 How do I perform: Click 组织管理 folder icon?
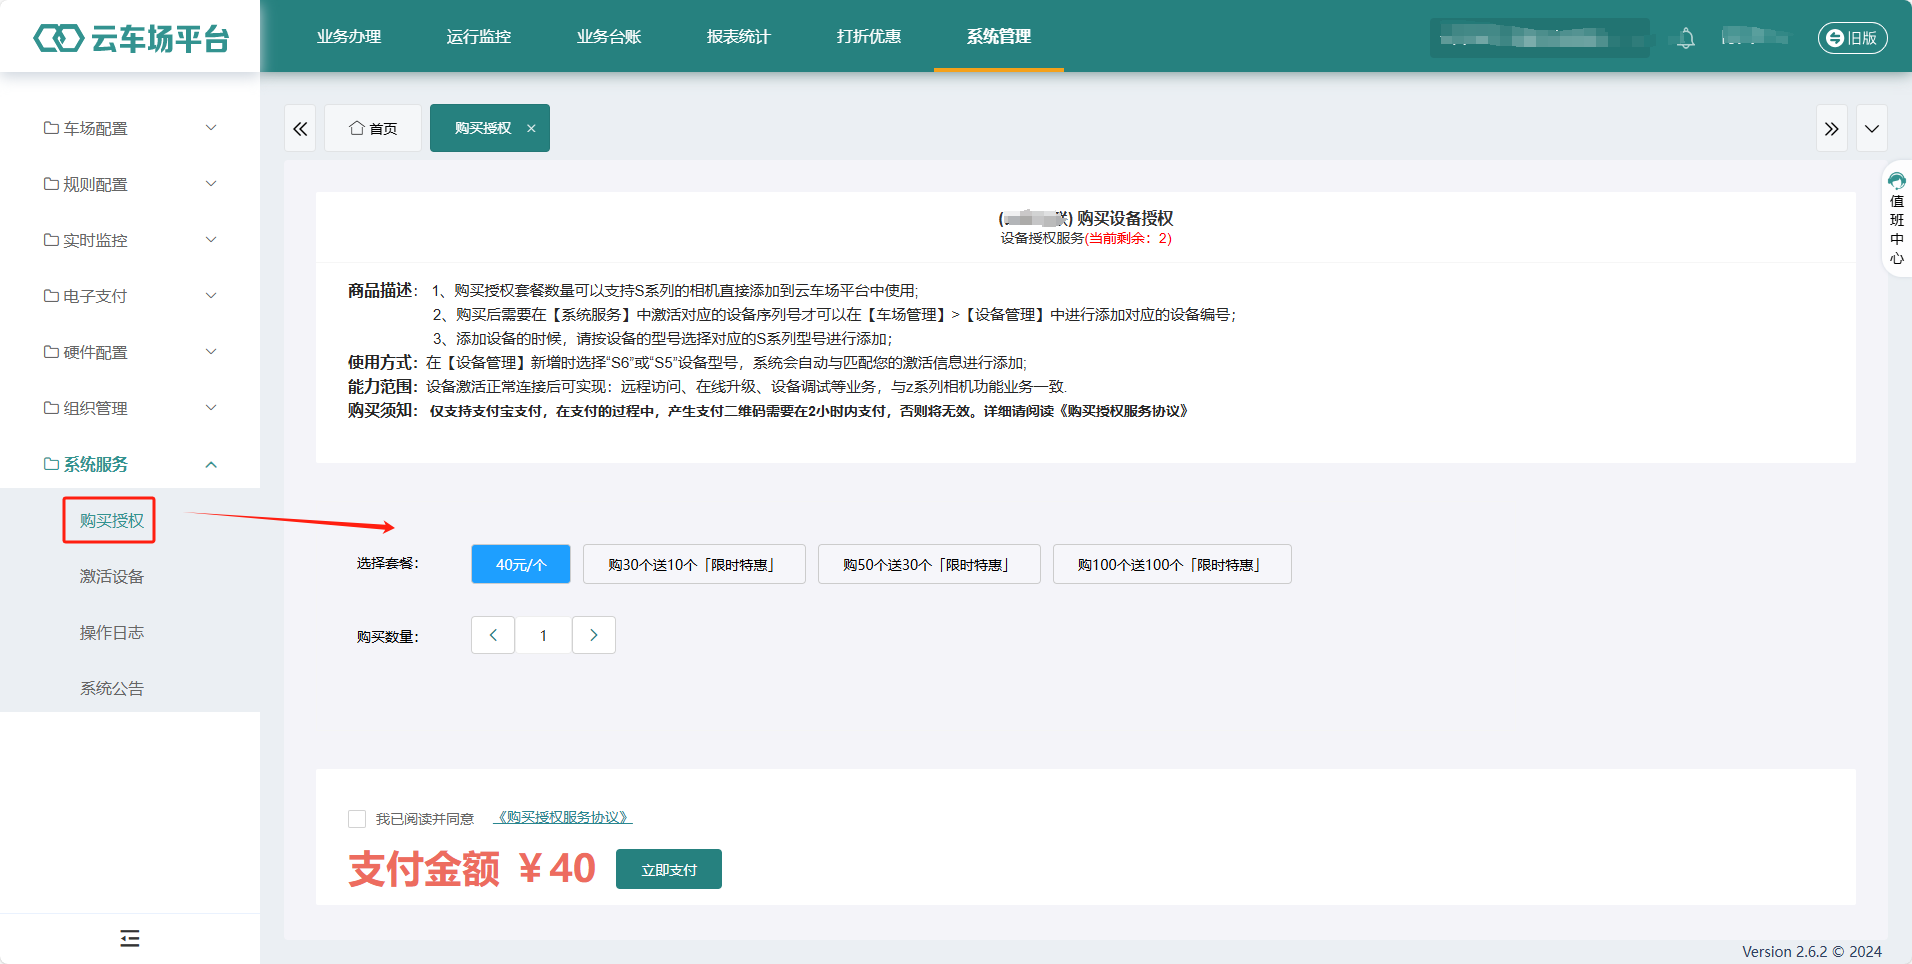point(51,408)
